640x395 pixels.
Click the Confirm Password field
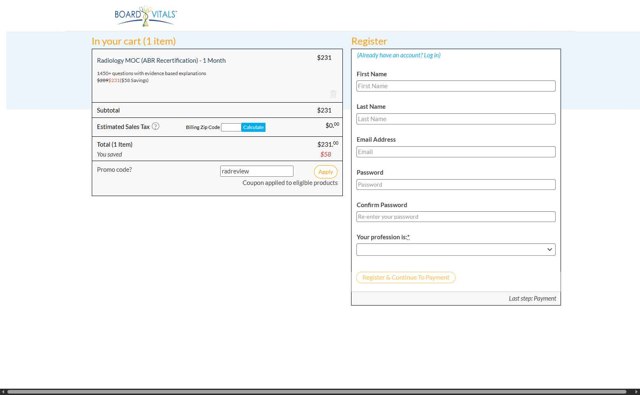tap(456, 217)
